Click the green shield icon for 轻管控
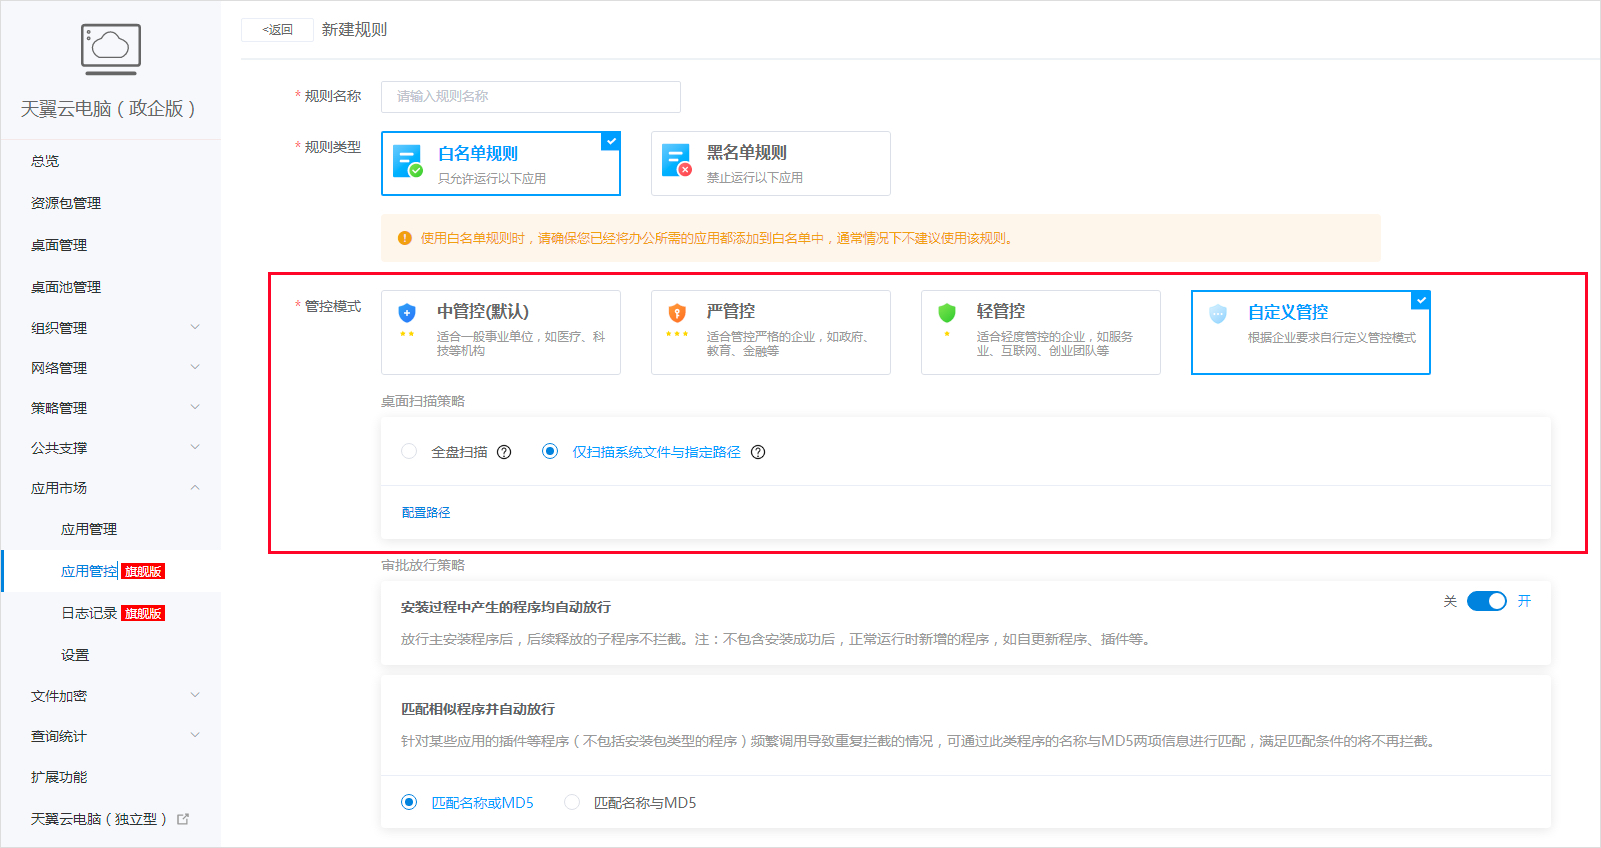 (x=947, y=312)
